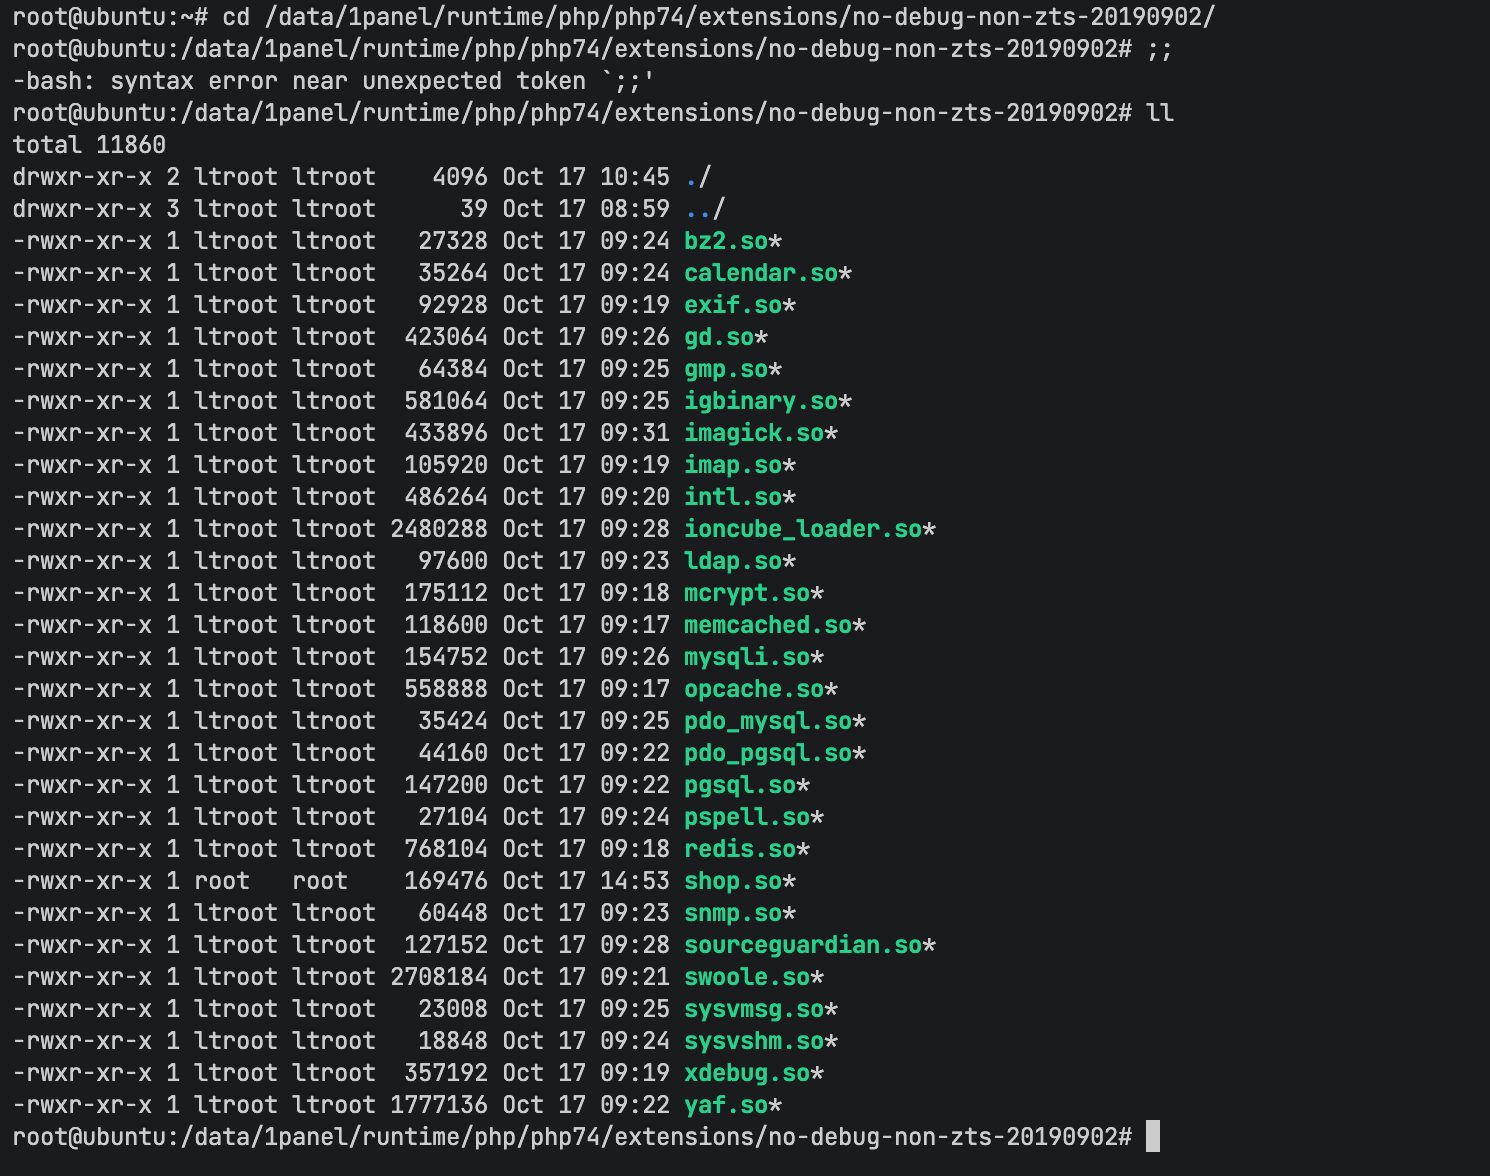
Task: Click the yaf.so filename
Action: tap(726, 1105)
